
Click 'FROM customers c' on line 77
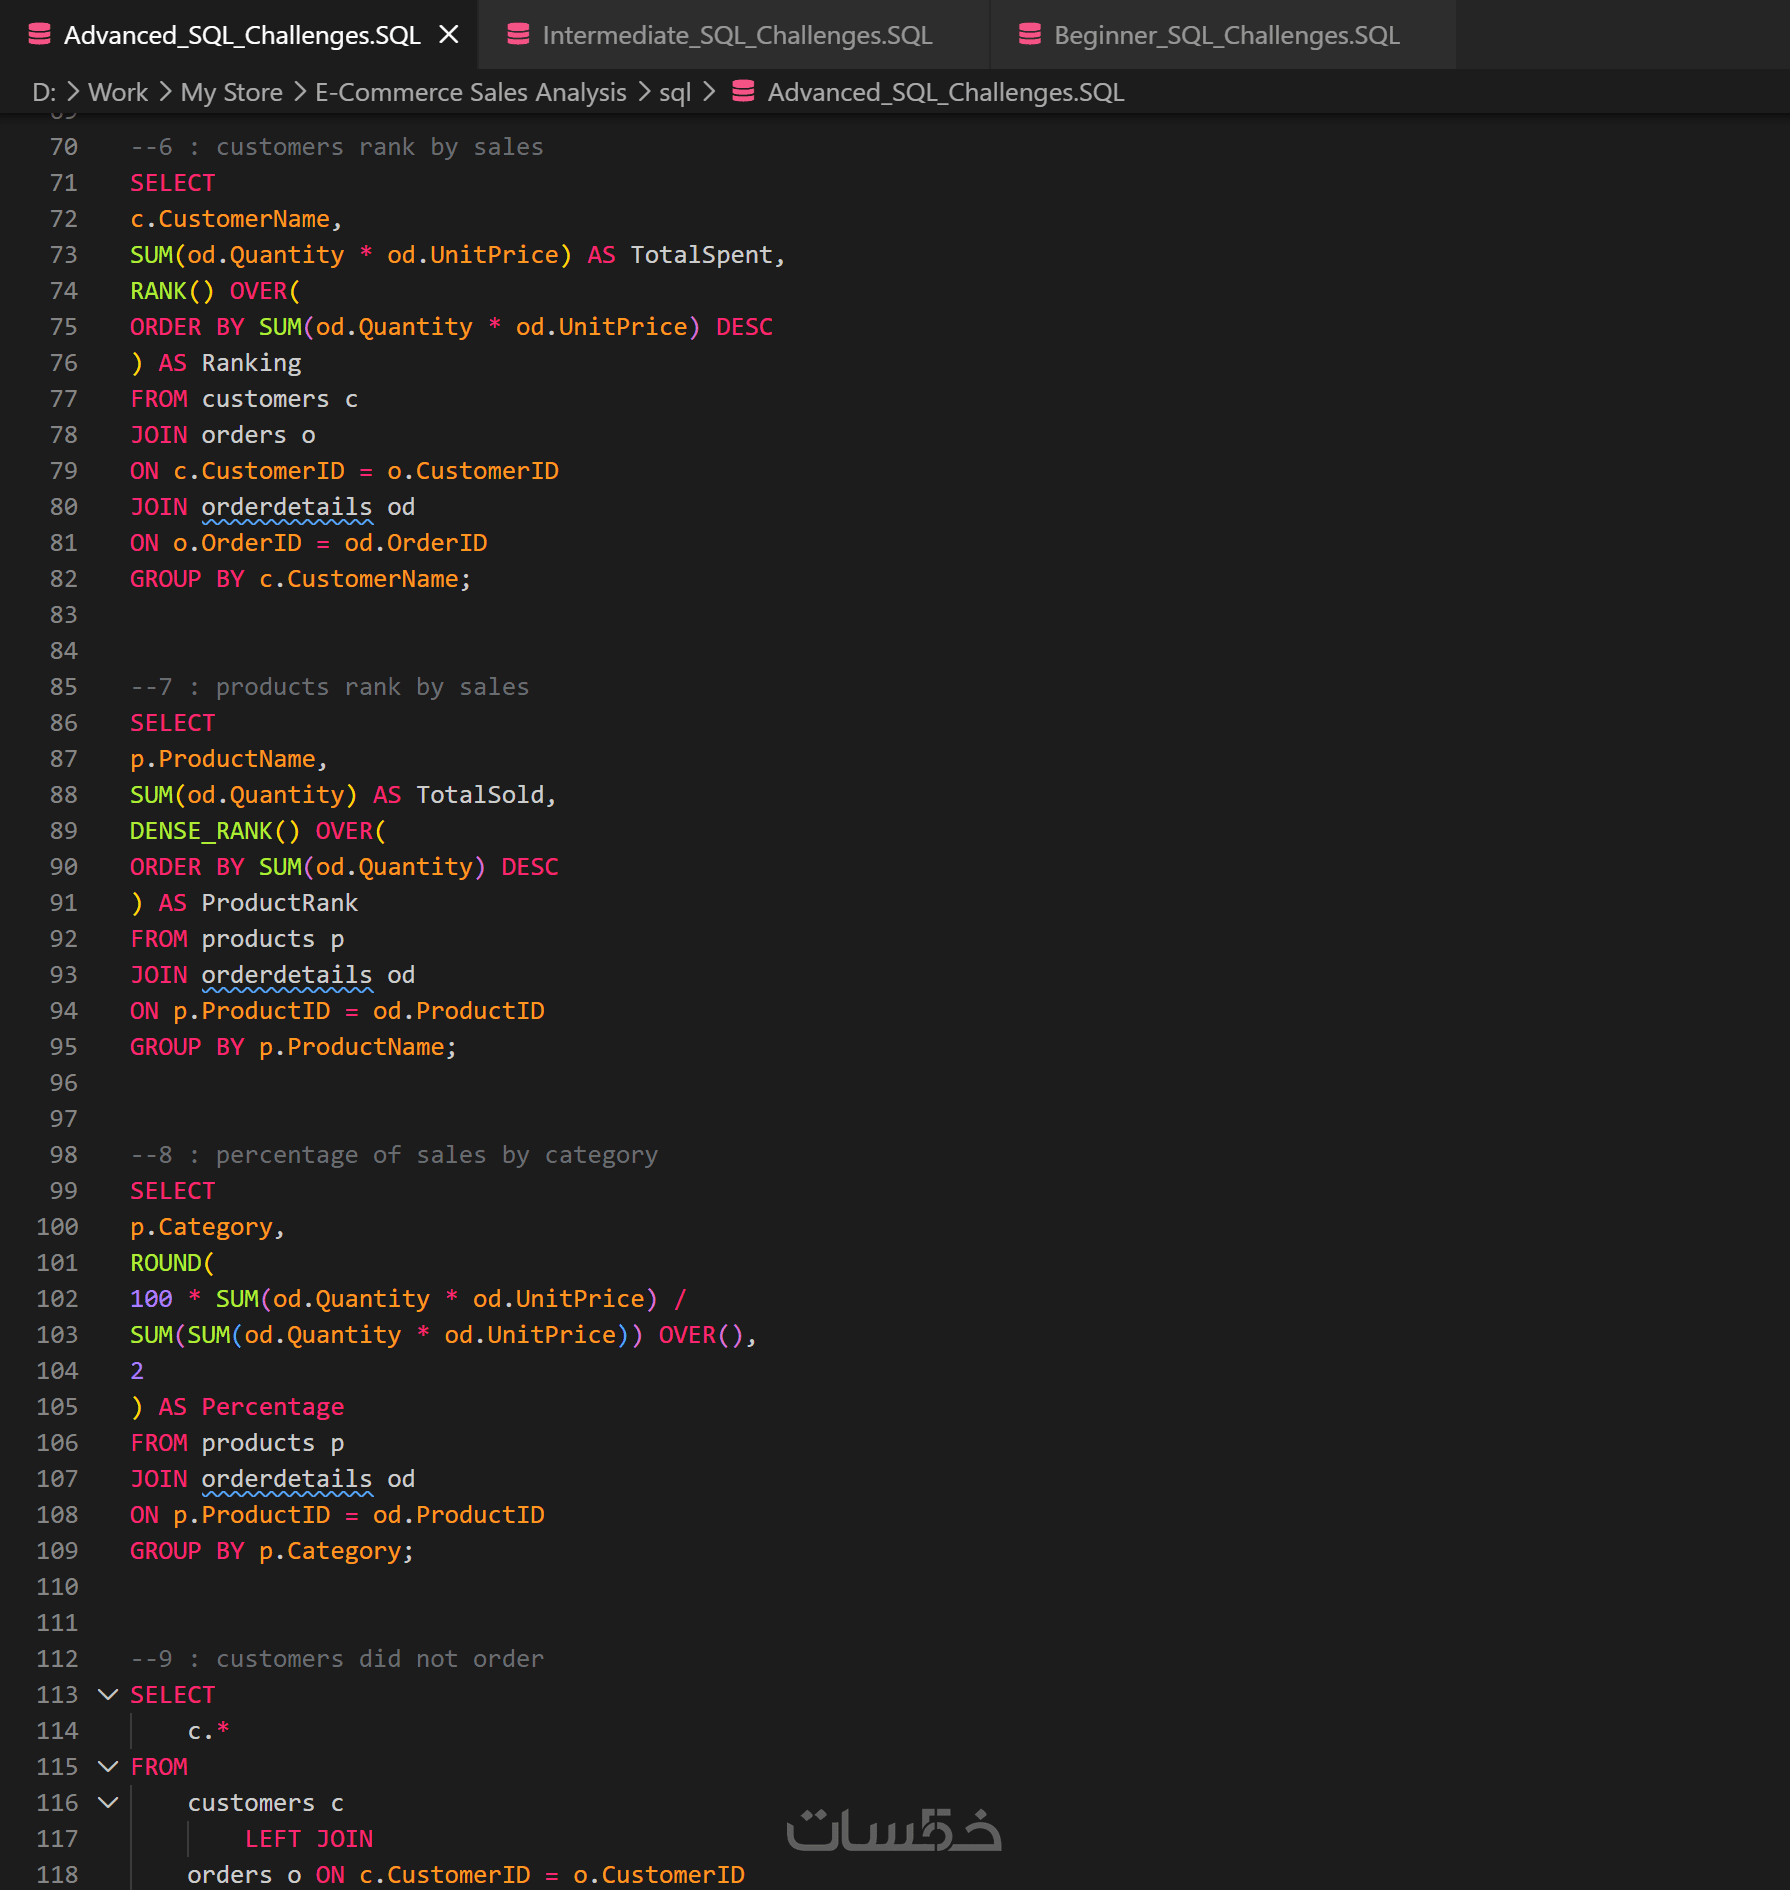coord(244,399)
